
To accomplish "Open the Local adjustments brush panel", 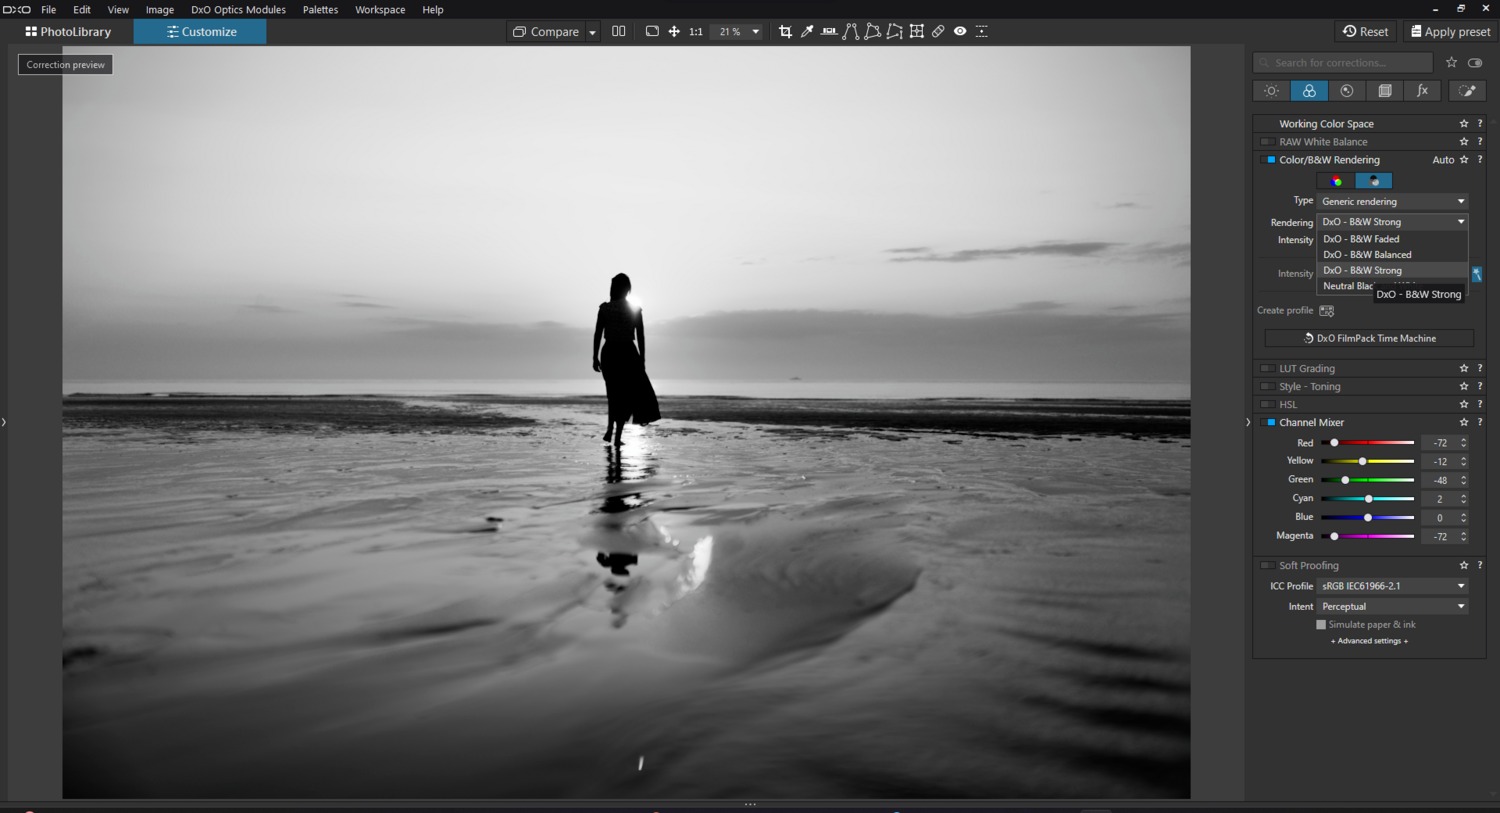I will [1467, 91].
